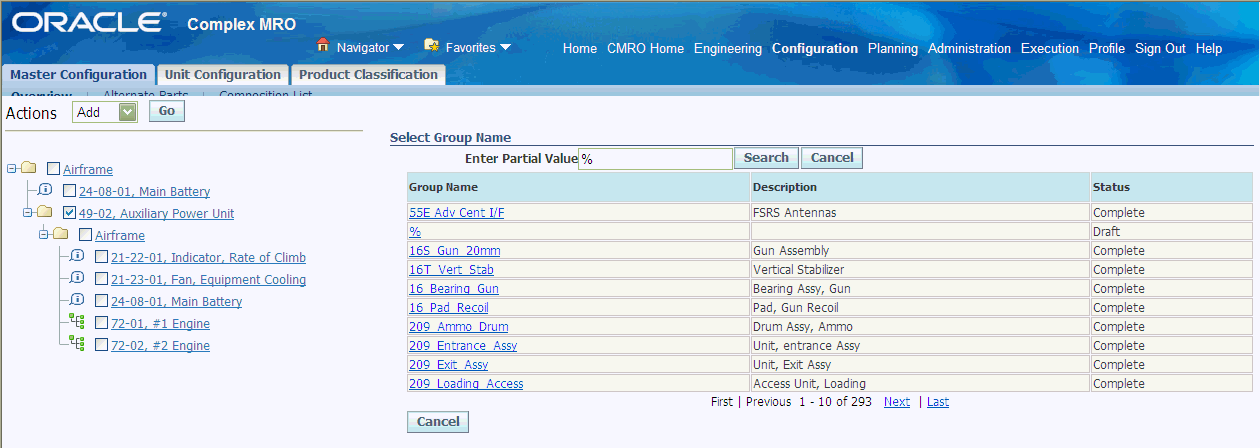Open the Help menu item
This screenshot has height=448, width=1260.
[x=1209, y=48]
